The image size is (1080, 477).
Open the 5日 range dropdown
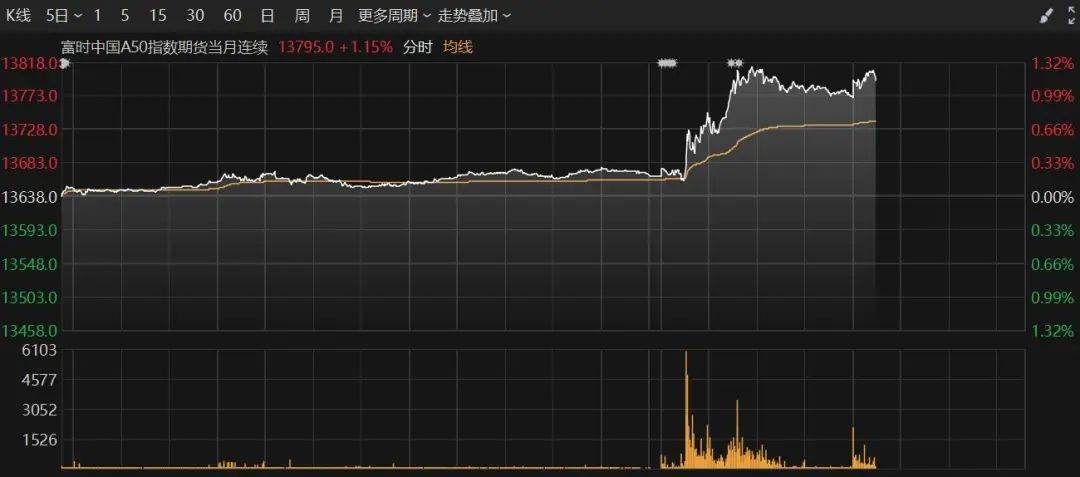pyautogui.click(x=64, y=16)
